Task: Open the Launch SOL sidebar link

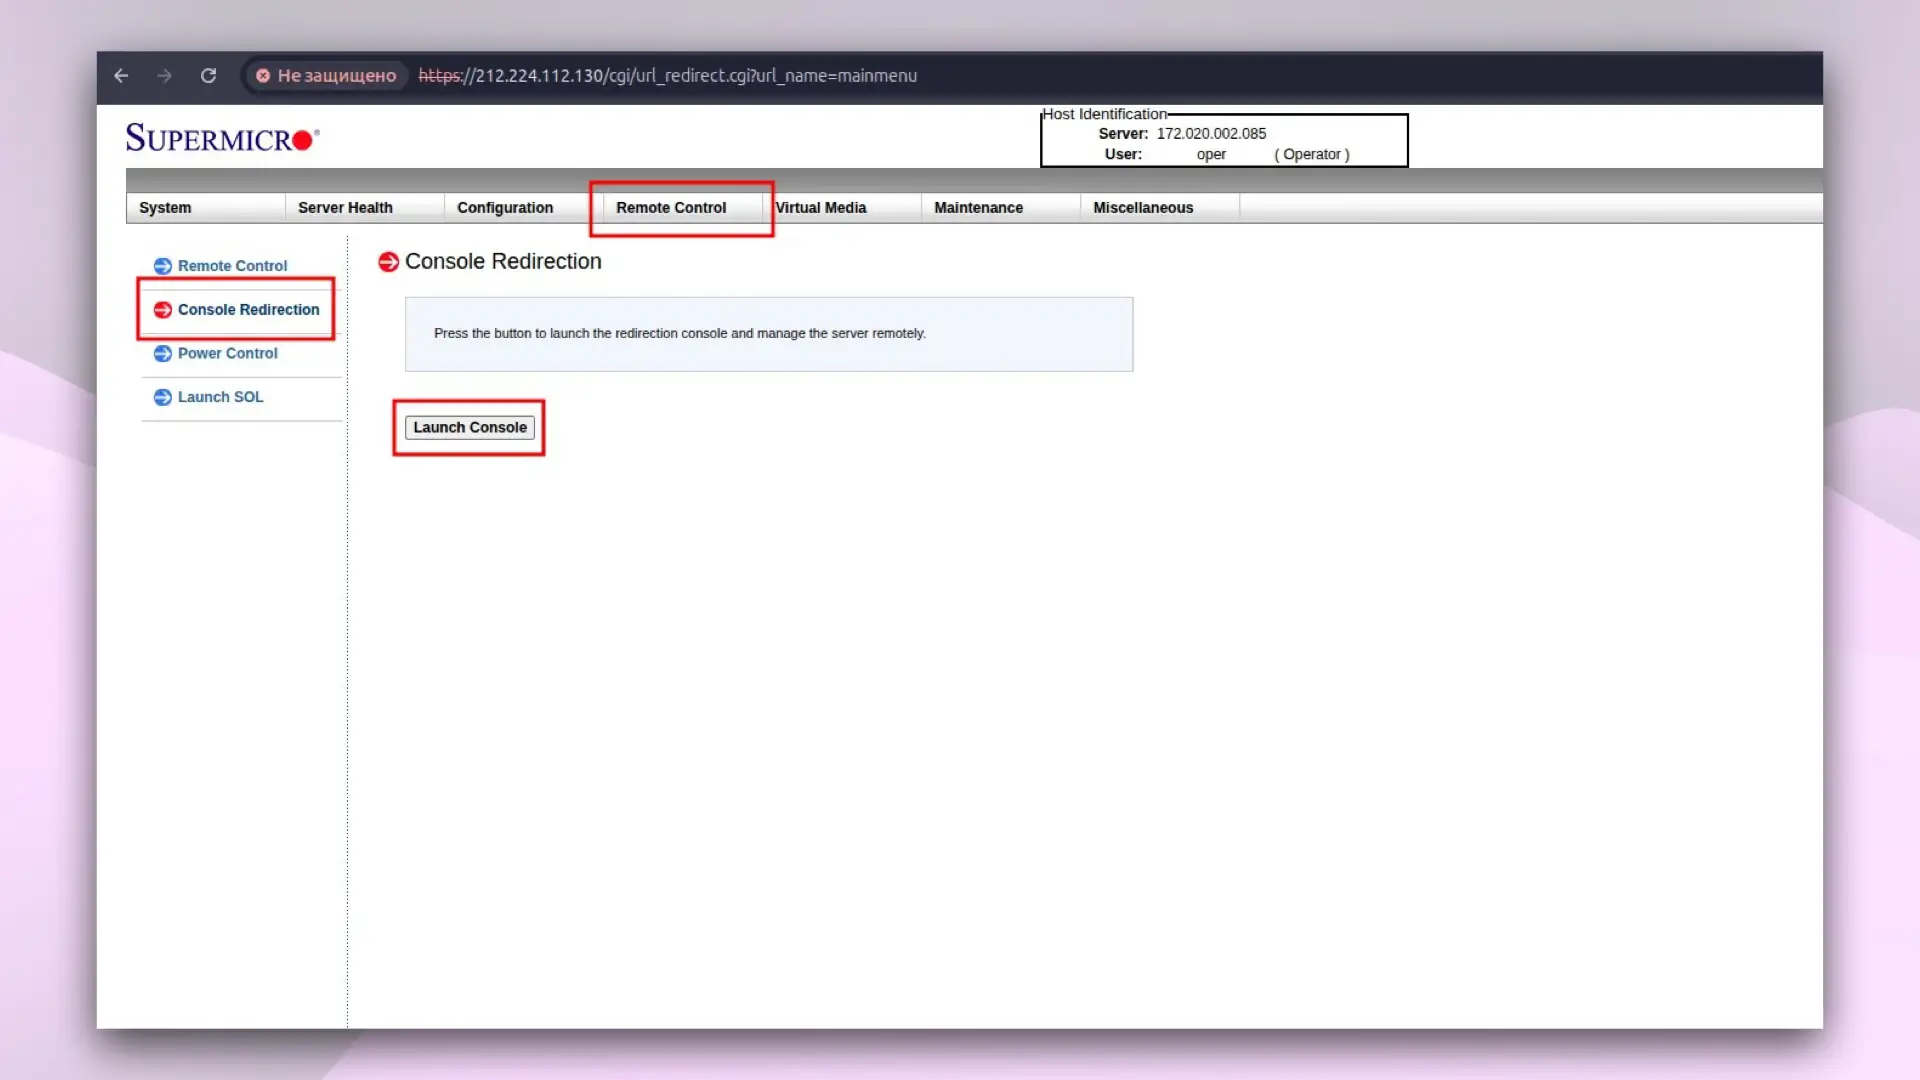Action: [x=220, y=397]
